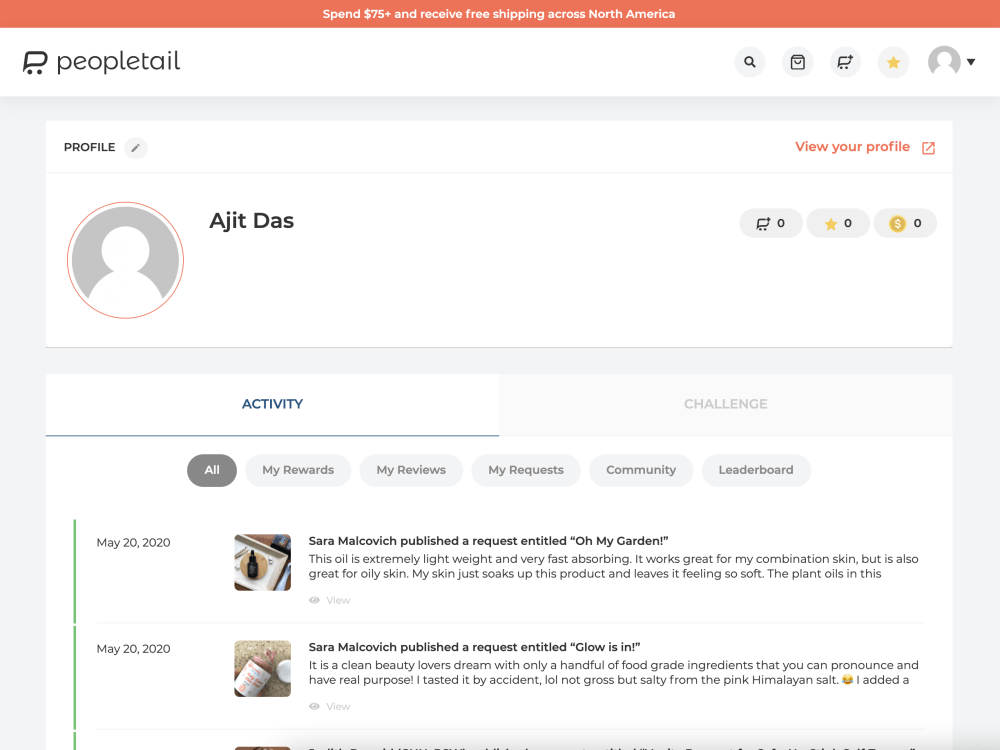Click the eye icon under Glow is in
This screenshot has width=1000, height=750.
314,706
